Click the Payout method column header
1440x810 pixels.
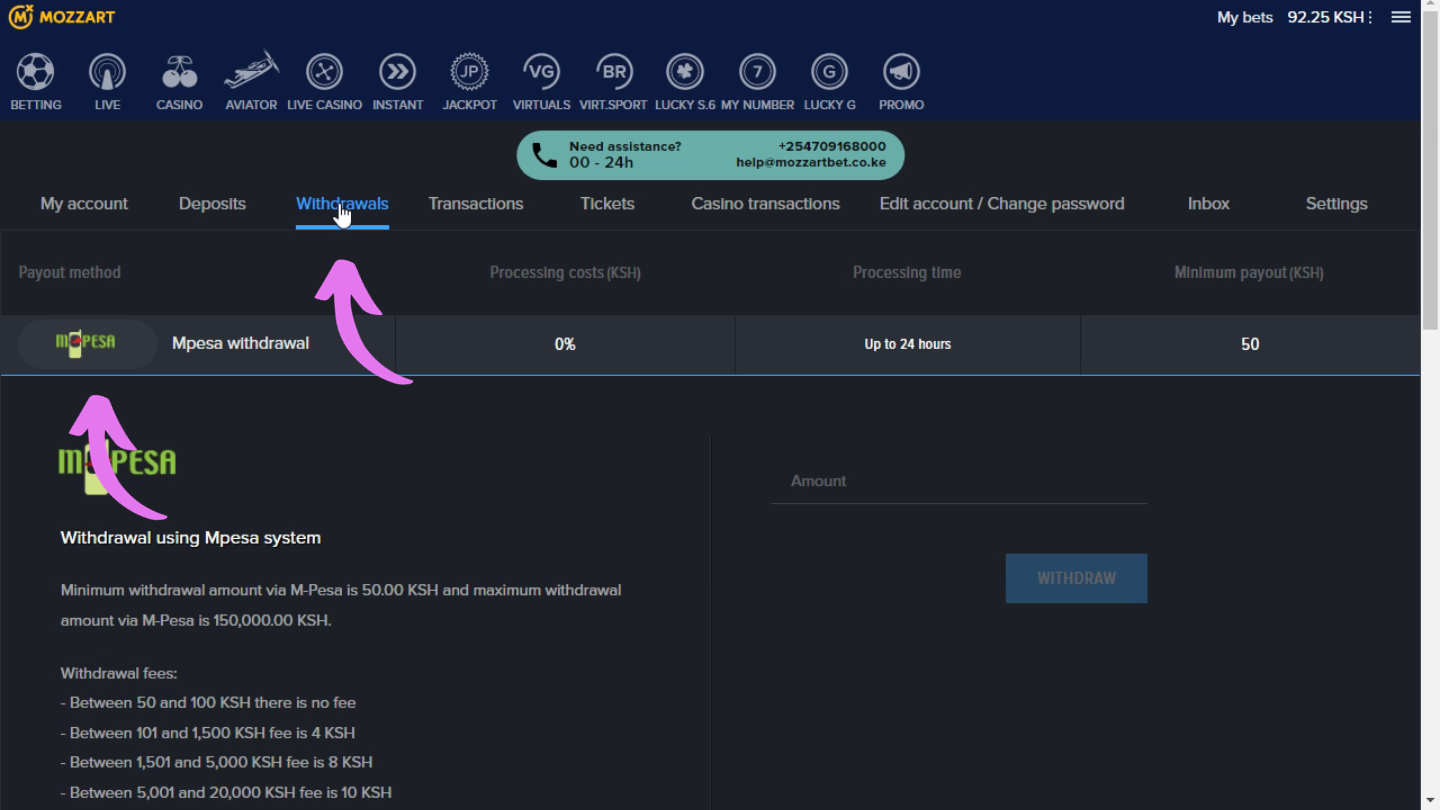pos(70,272)
